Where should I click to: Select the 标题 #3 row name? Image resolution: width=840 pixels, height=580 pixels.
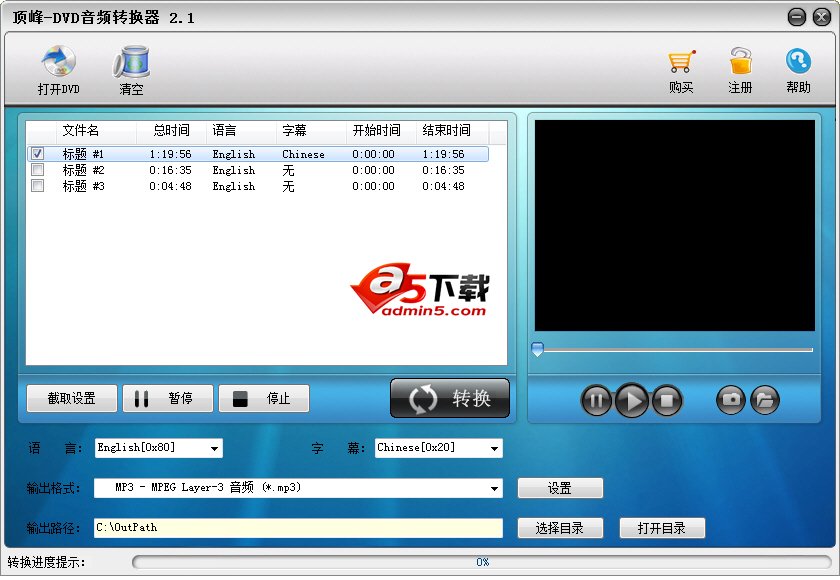pos(83,186)
